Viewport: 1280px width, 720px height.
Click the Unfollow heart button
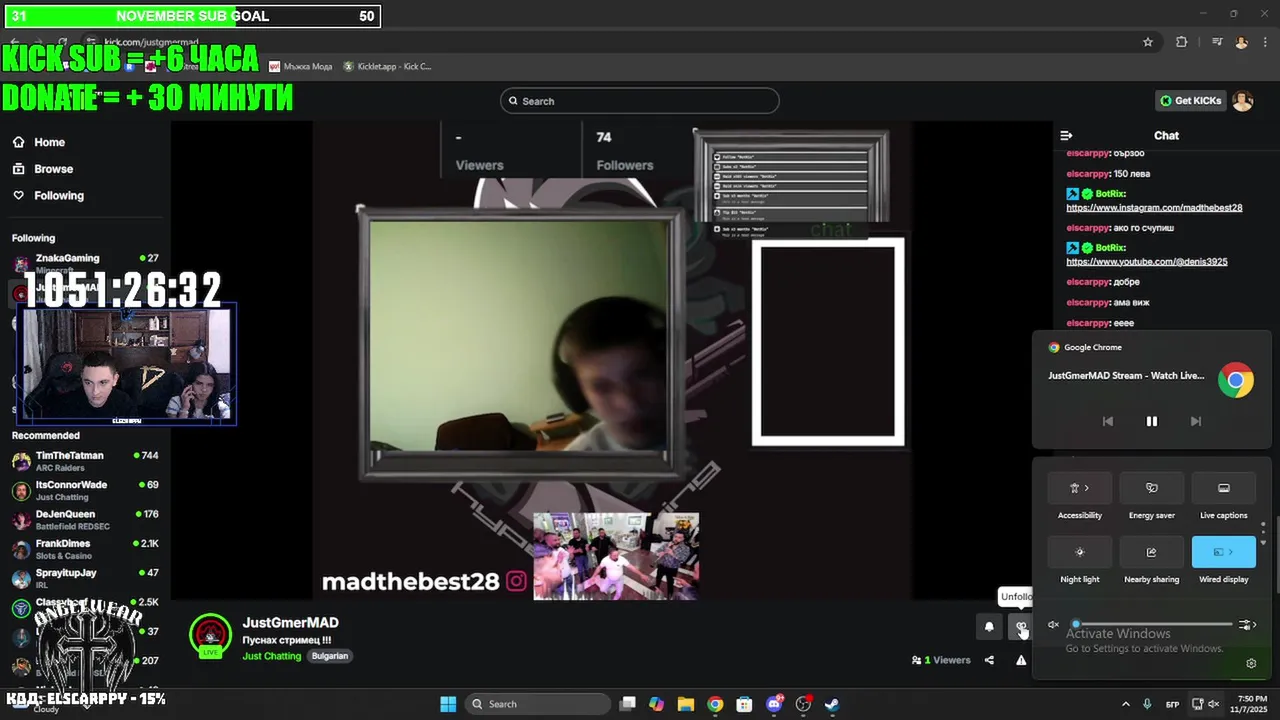[1021, 627]
